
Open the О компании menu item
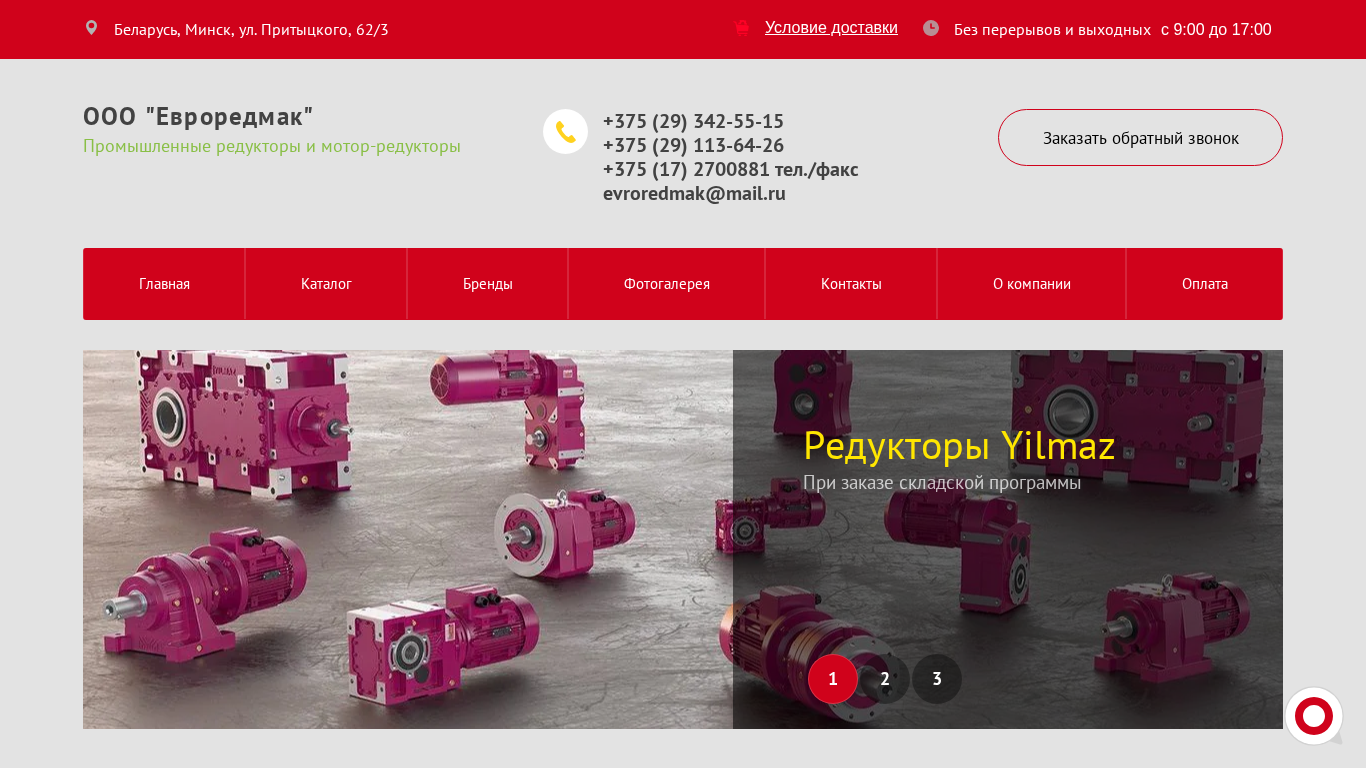tap(1032, 284)
